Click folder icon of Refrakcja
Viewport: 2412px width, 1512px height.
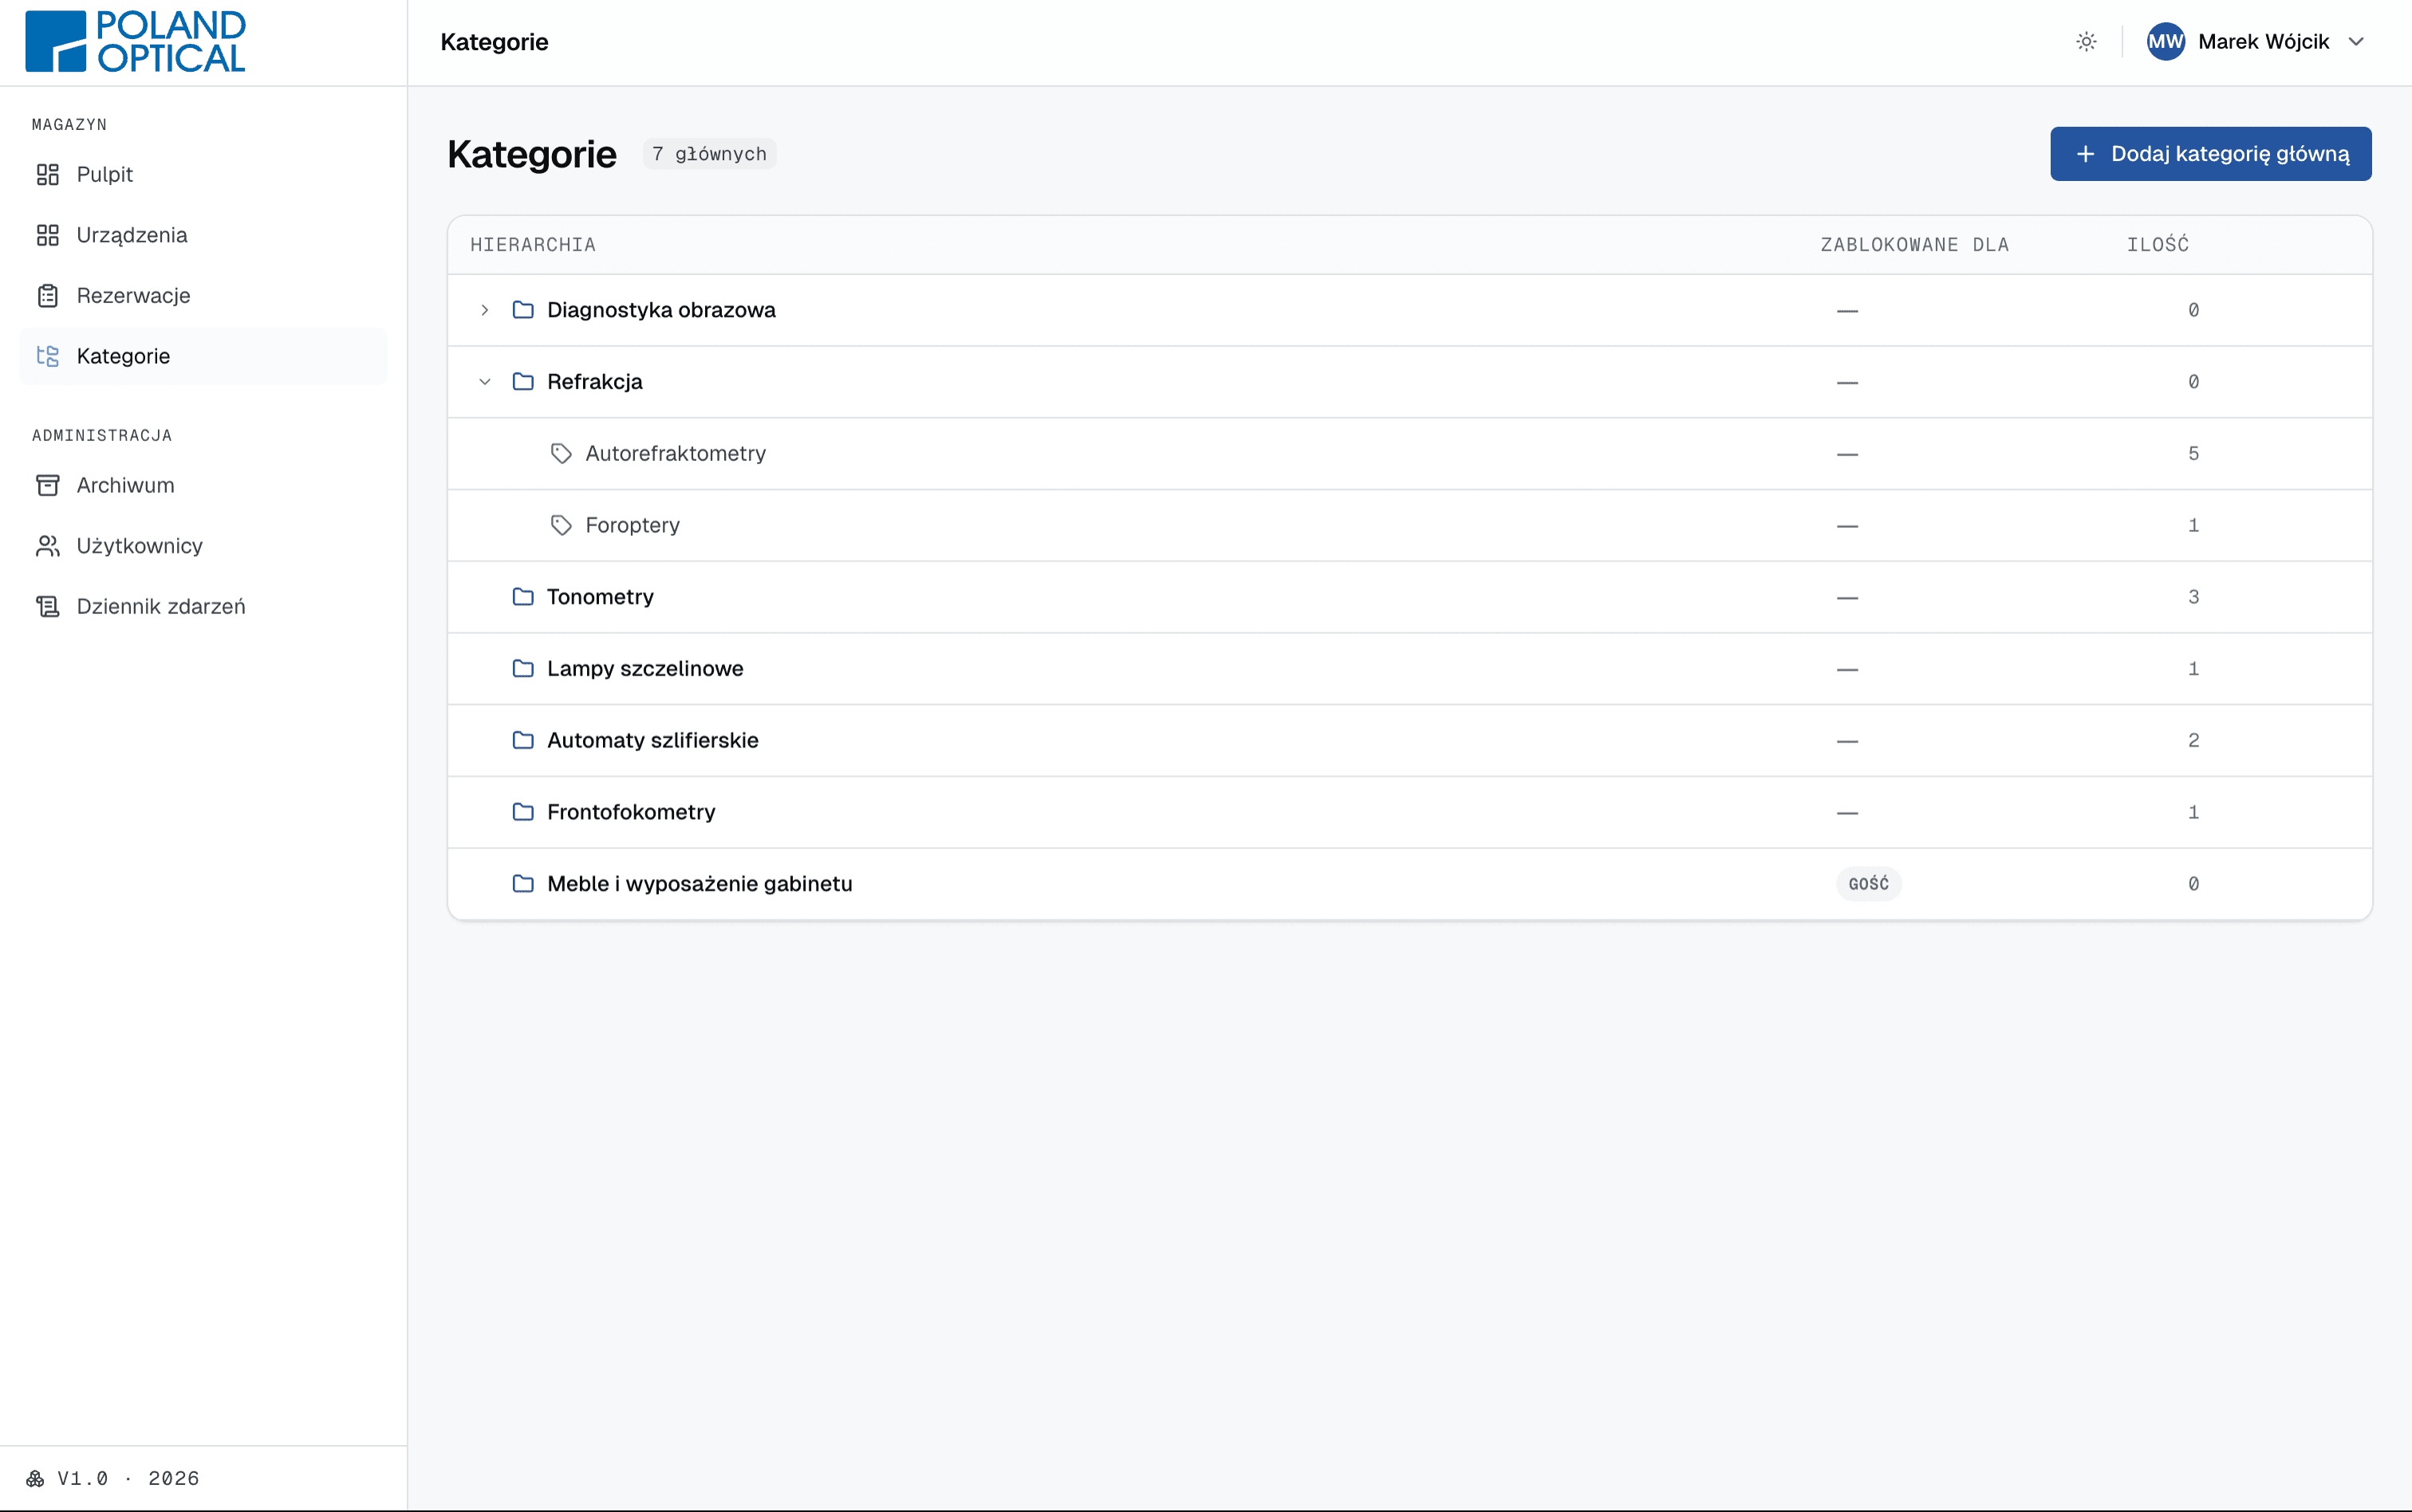click(523, 382)
